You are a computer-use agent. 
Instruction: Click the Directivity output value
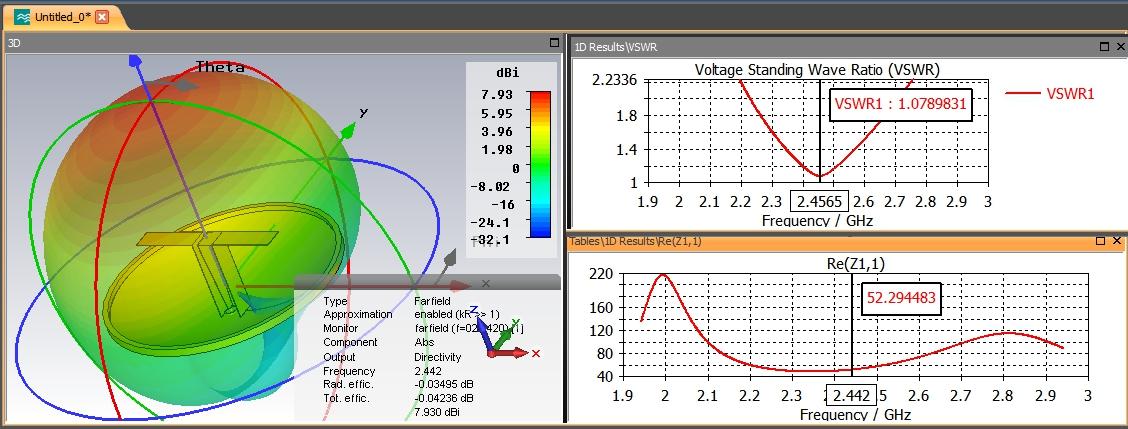(437, 357)
